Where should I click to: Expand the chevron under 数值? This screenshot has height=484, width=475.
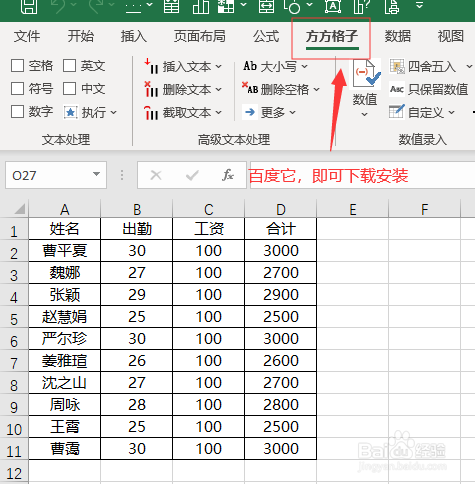coord(365,115)
